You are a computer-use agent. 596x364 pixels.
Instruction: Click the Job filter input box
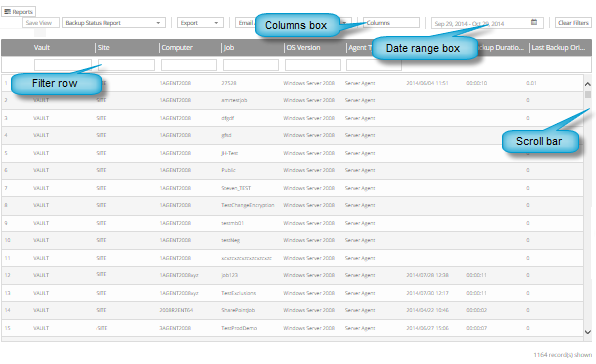[x=250, y=65]
